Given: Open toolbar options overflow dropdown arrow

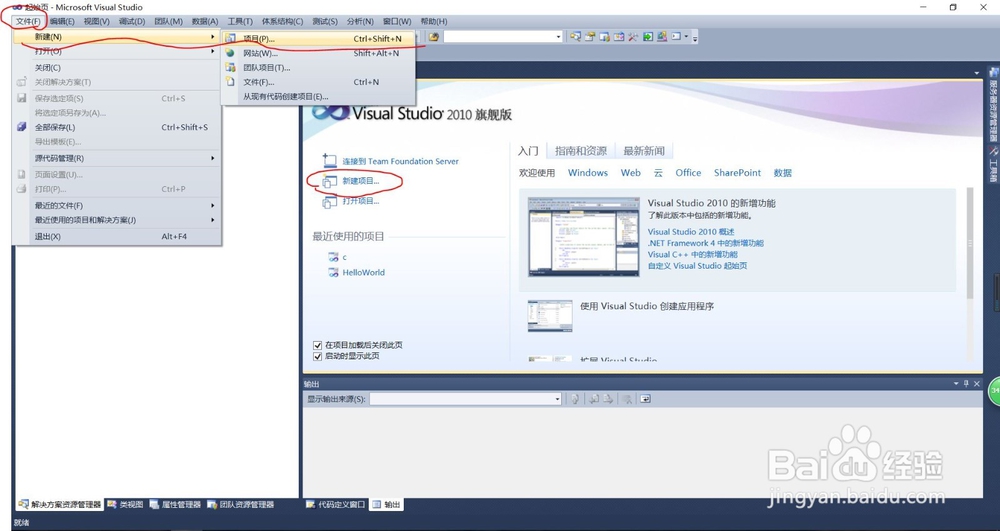Looking at the screenshot, I should point(695,38).
